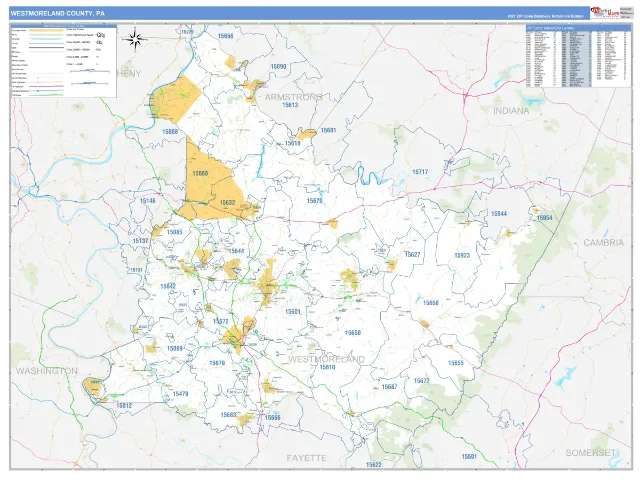Select ZIP code 15632 label
Image resolution: width=640 pixels, height=480 pixels.
tap(227, 202)
